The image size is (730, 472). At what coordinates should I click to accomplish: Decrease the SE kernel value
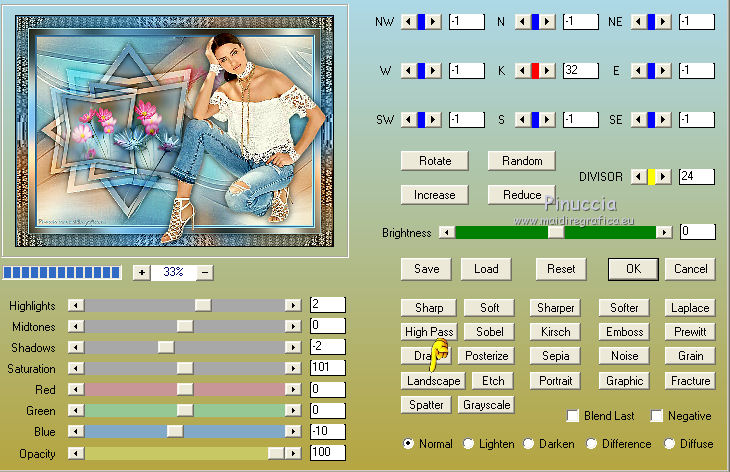pos(638,120)
